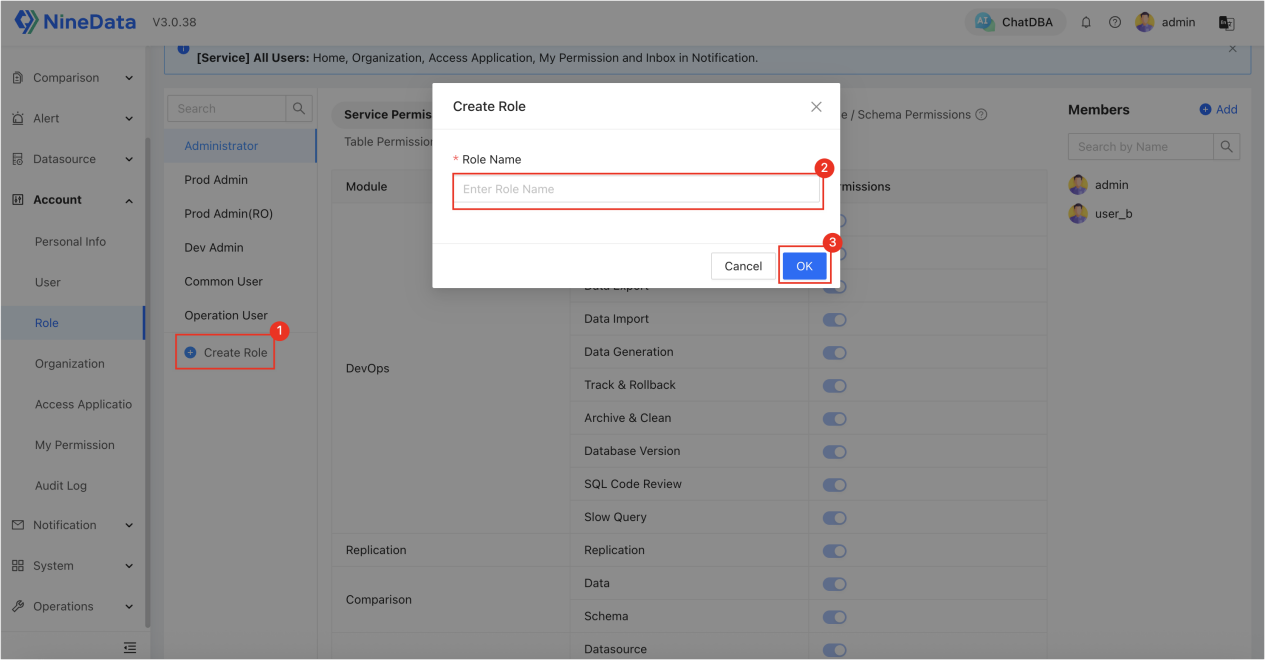Click the Role Name input field
Image resolution: width=1265 pixels, height=660 pixels.
click(638, 189)
